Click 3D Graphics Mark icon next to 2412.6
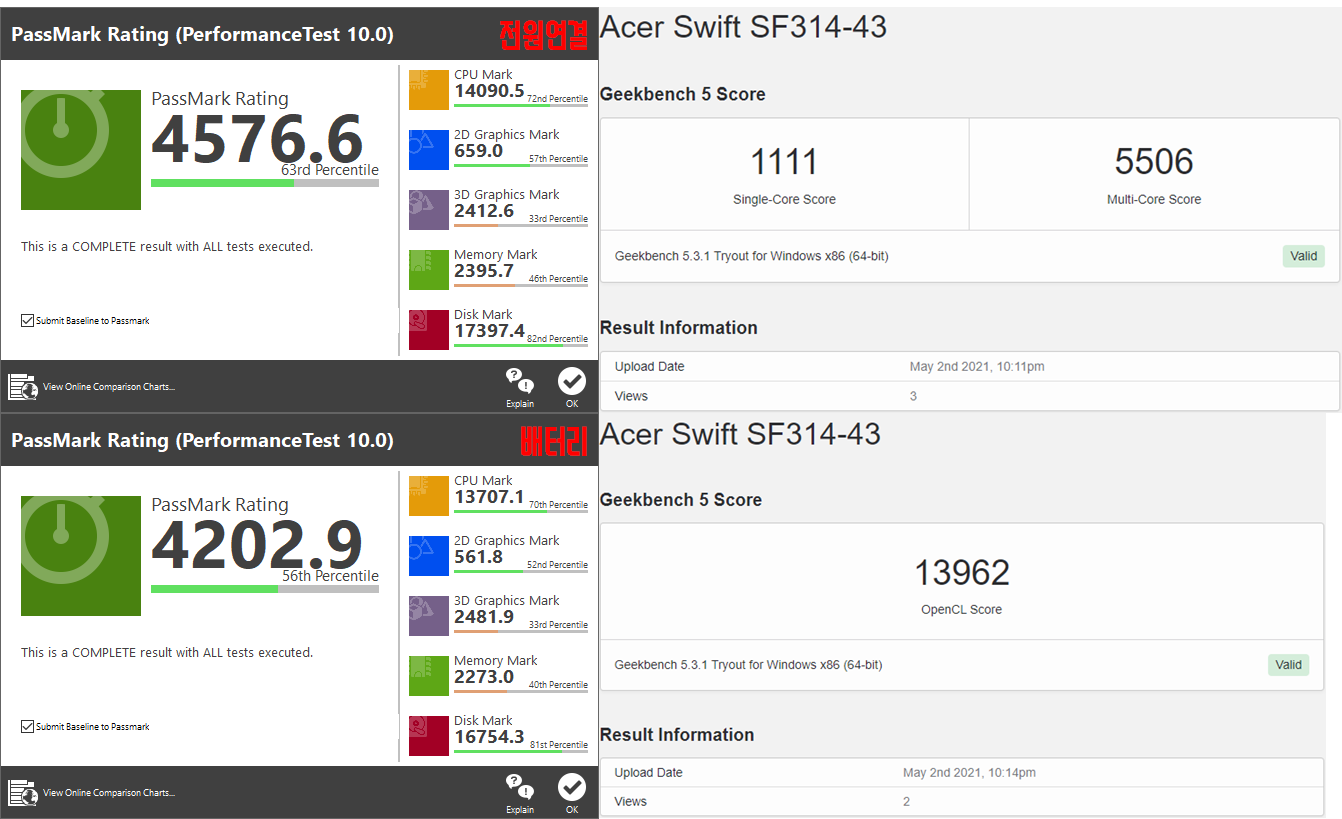The width and height of the screenshot is (1342, 819). (429, 210)
